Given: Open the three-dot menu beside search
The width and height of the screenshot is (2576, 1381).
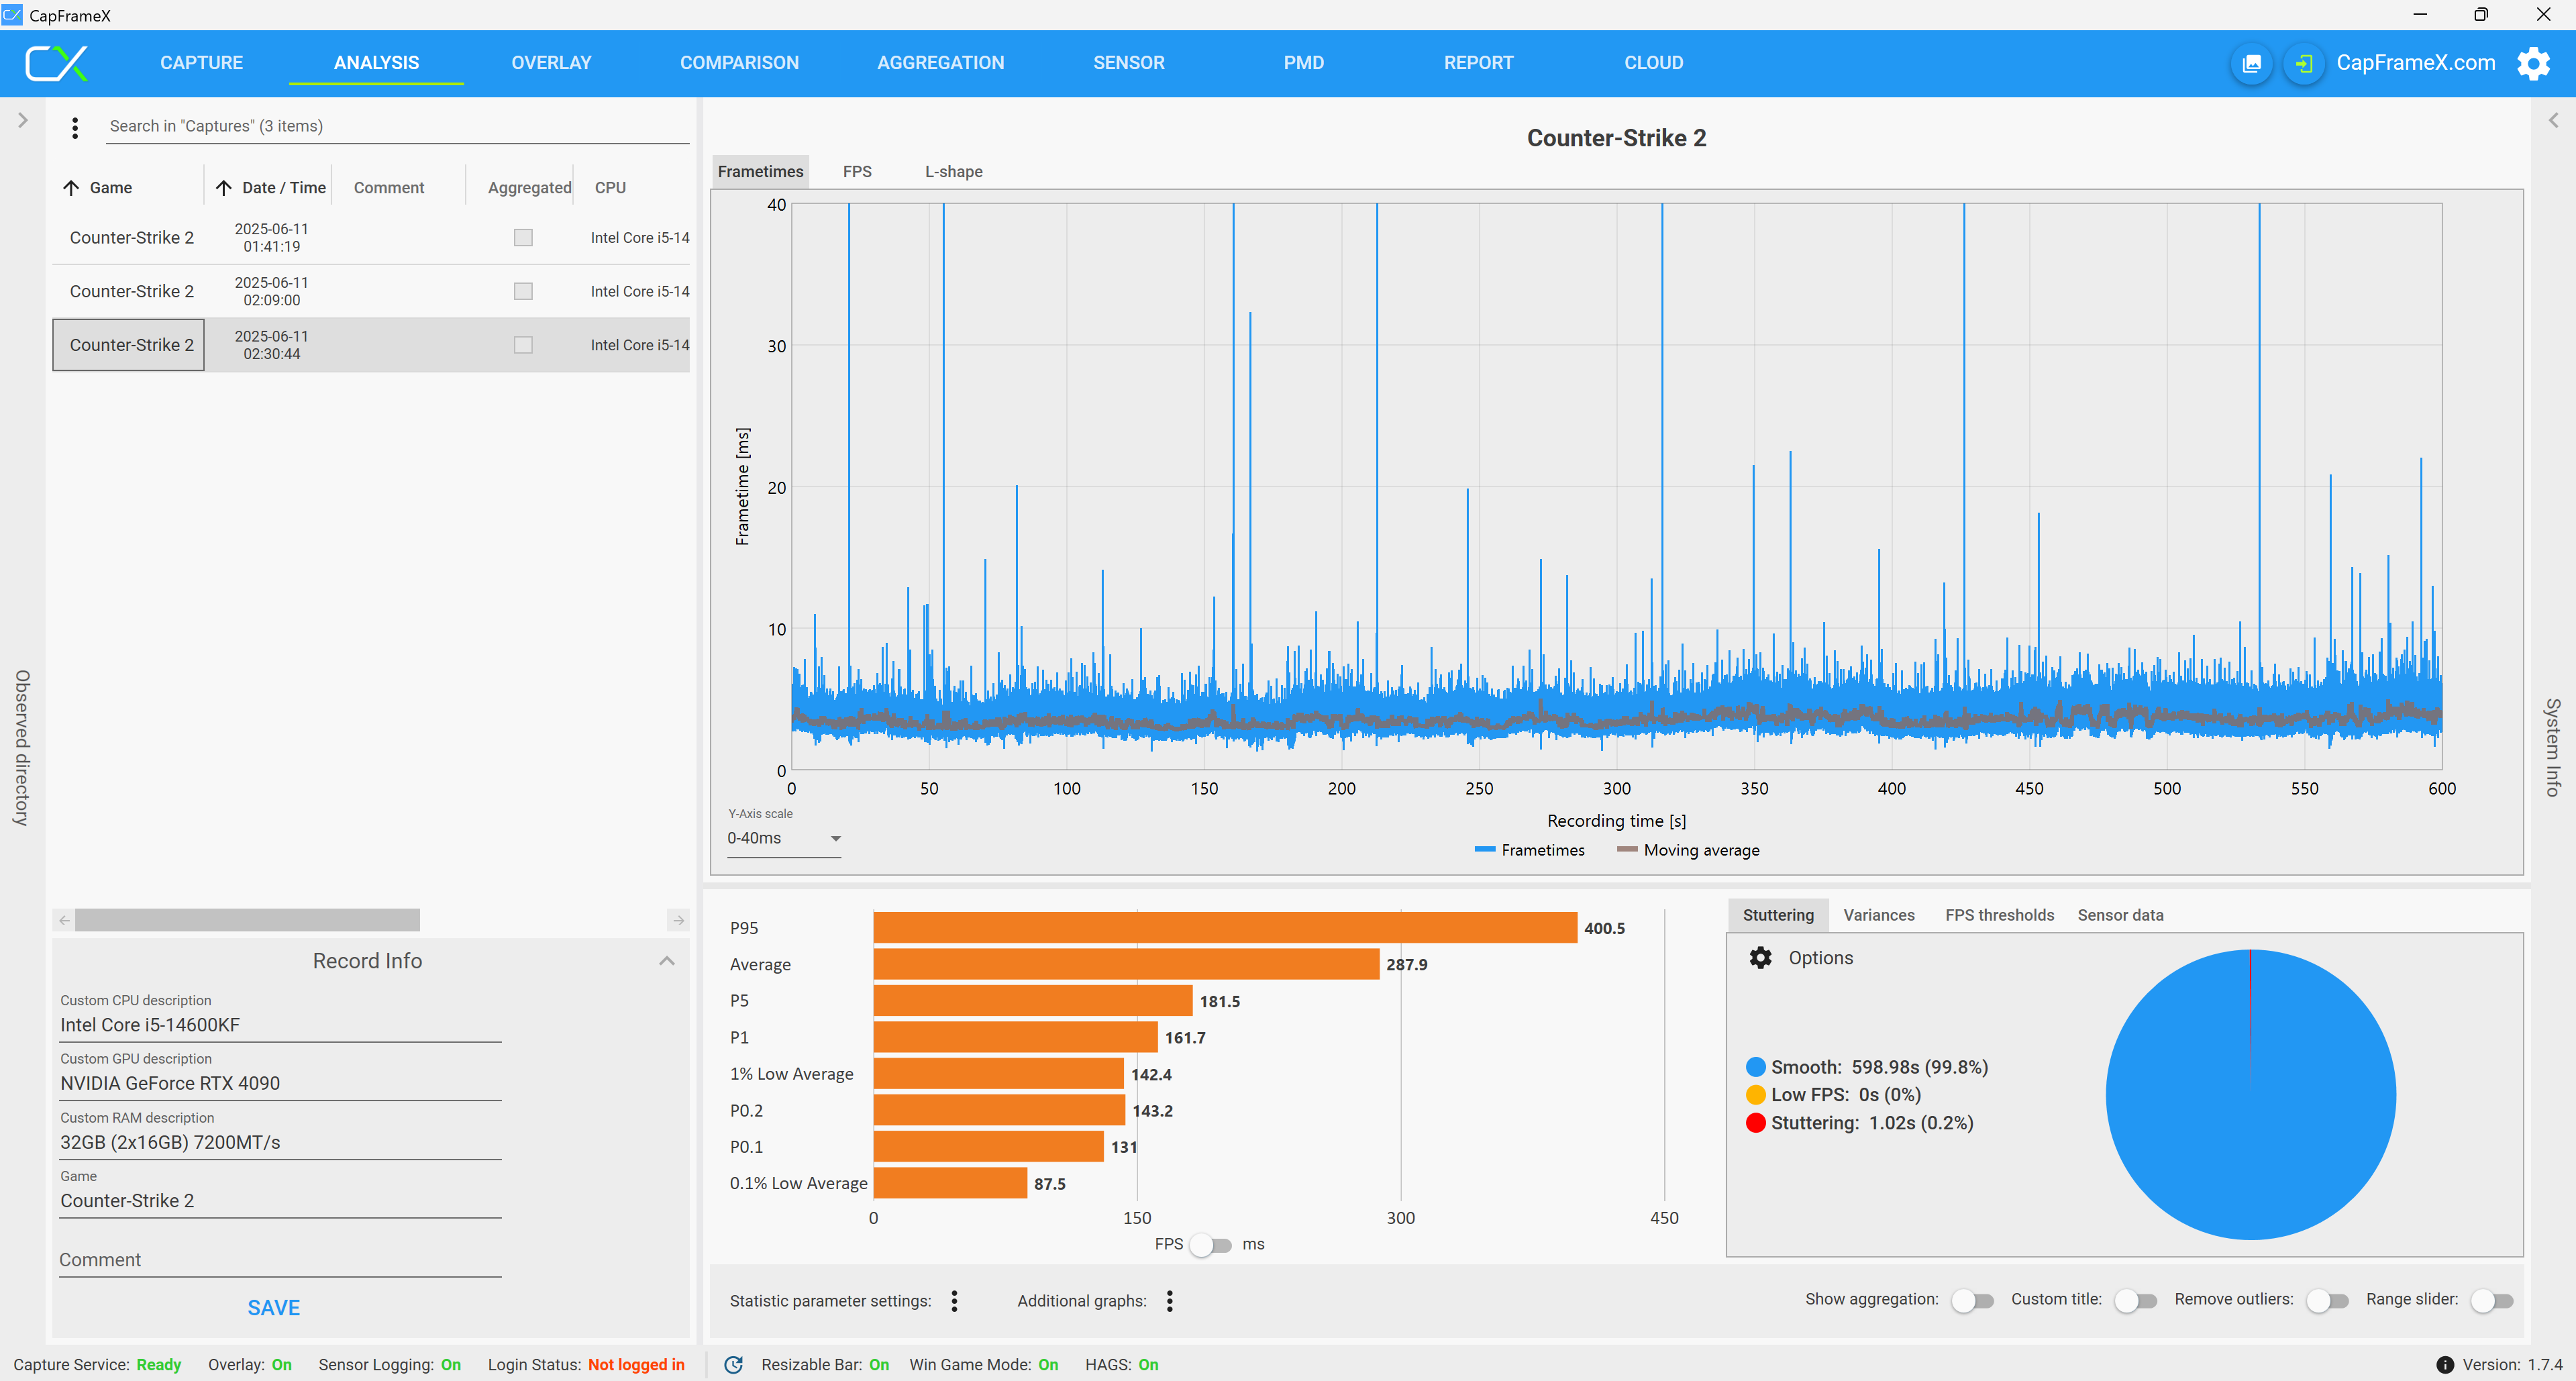Looking at the screenshot, I should click(x=75, y=127).
